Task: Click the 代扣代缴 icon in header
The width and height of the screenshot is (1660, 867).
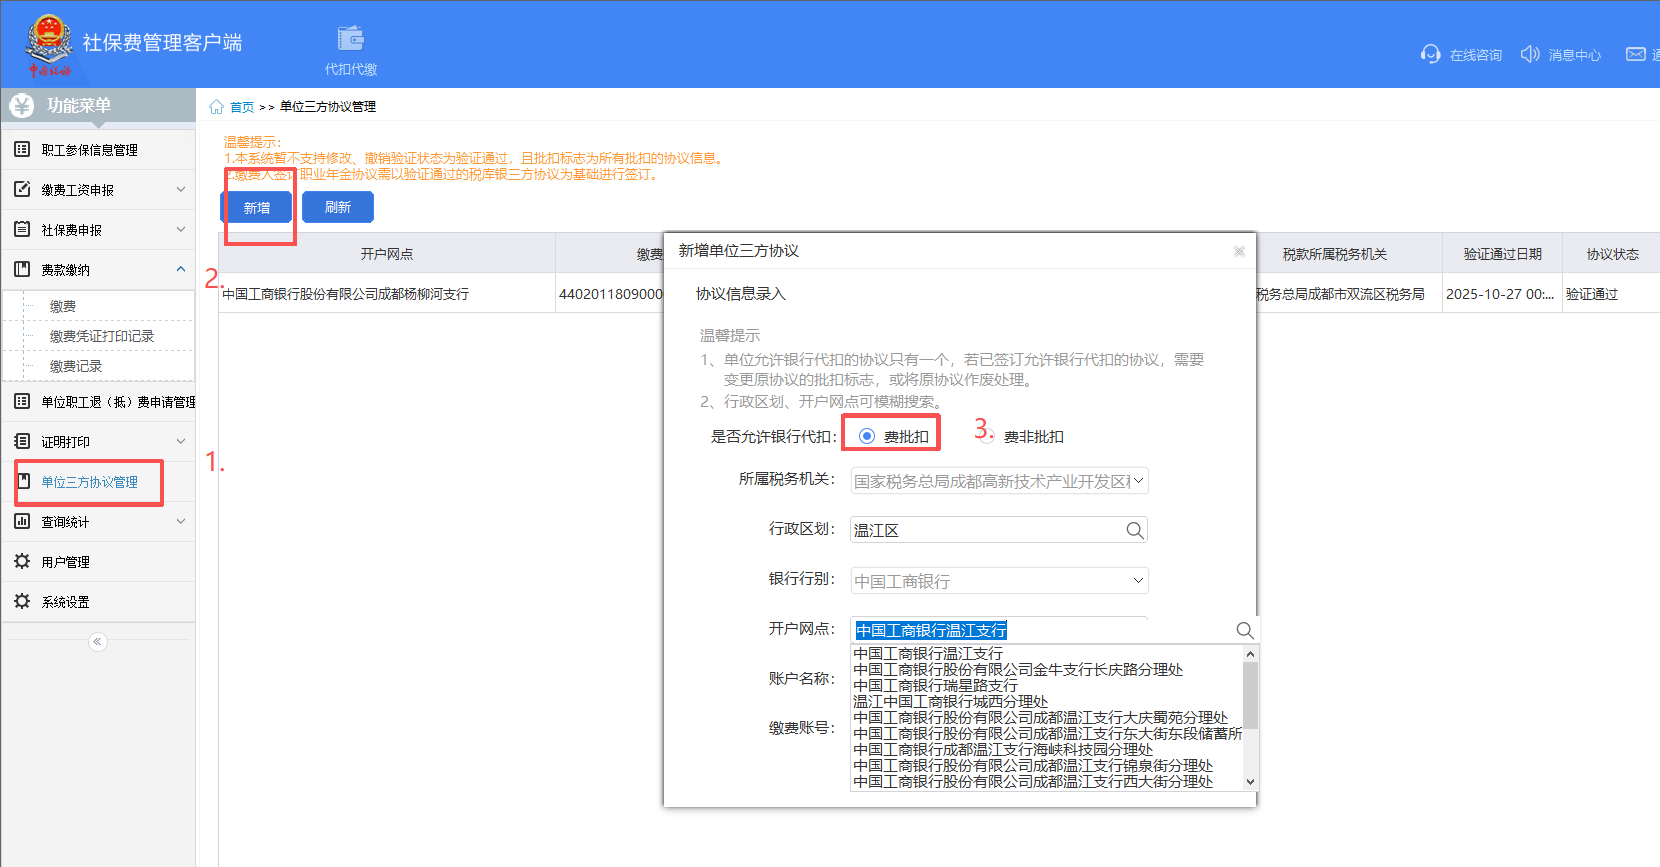Action: [x=351, y=40]
